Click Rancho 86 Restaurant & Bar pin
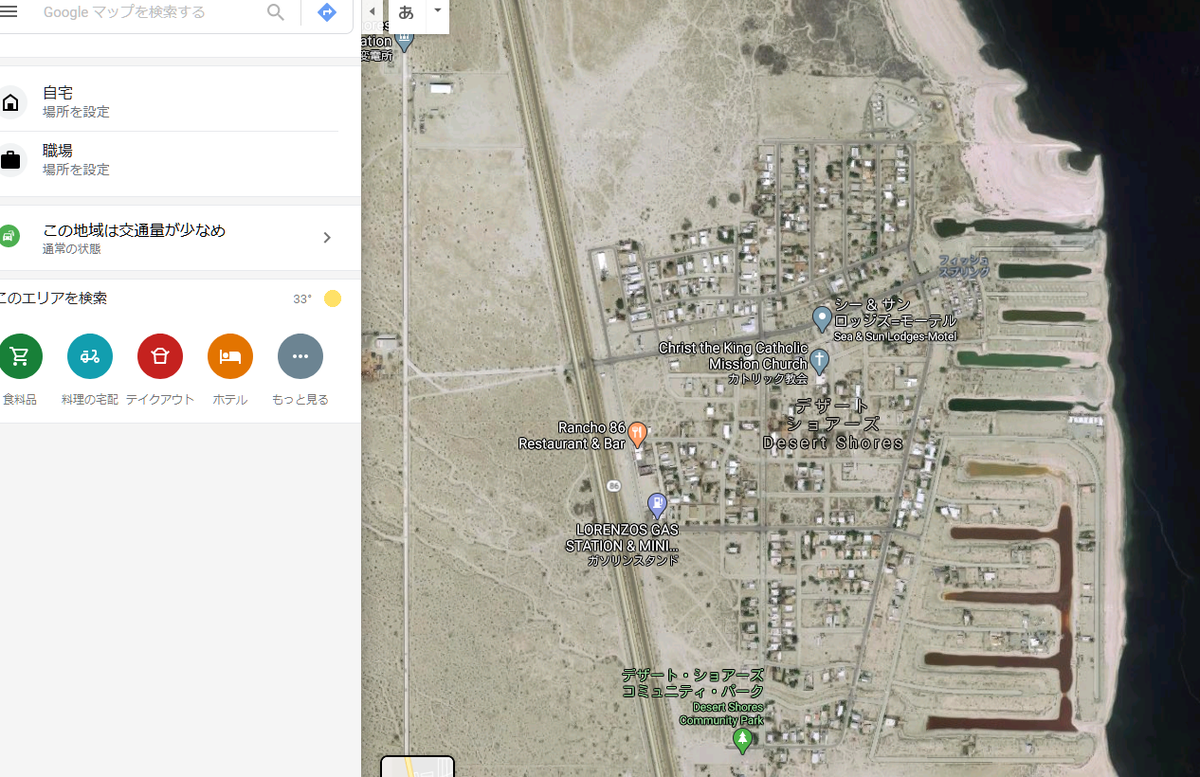Viewport: 1200px width, 777px height. (637, 434)
